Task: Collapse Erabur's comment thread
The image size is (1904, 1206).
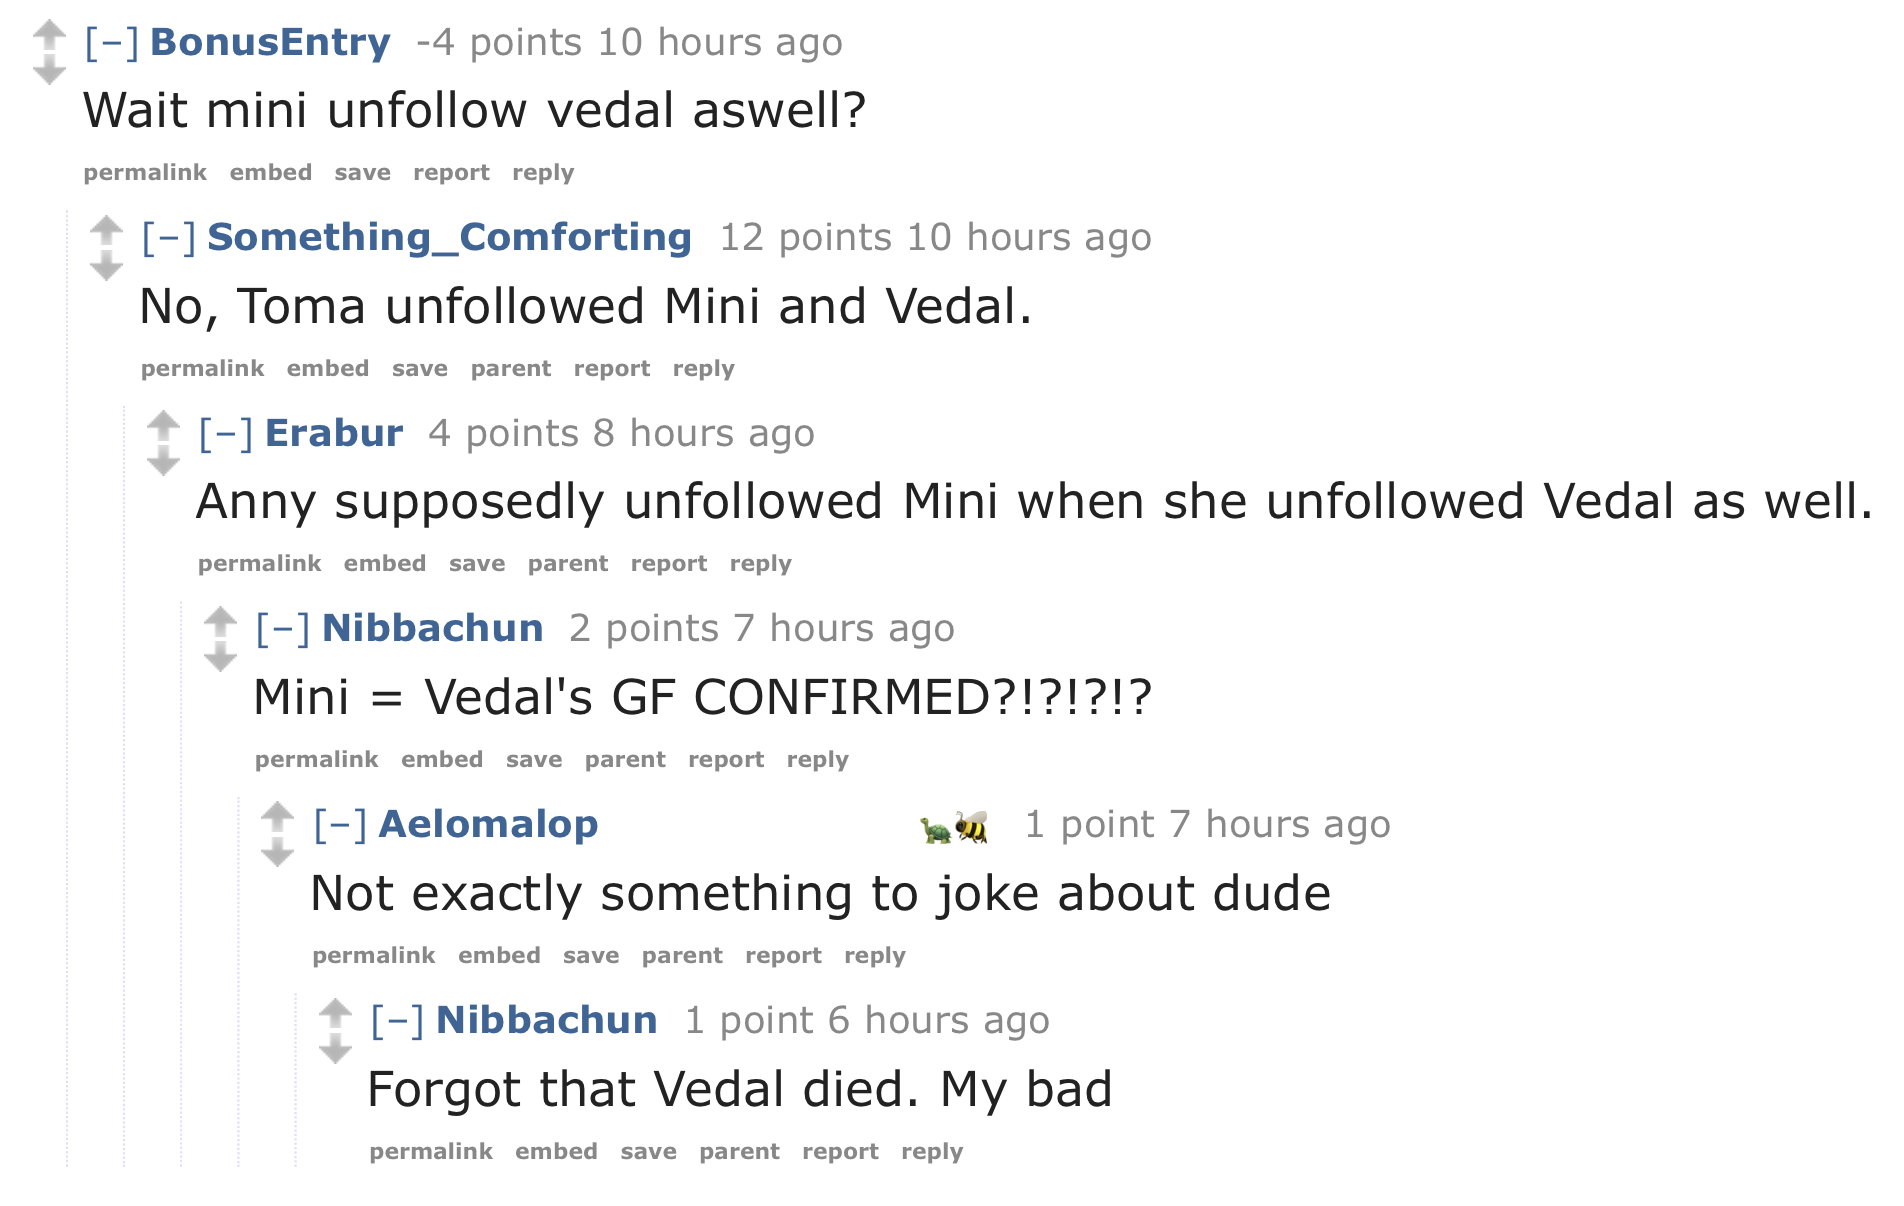Action: click(226, 434)
